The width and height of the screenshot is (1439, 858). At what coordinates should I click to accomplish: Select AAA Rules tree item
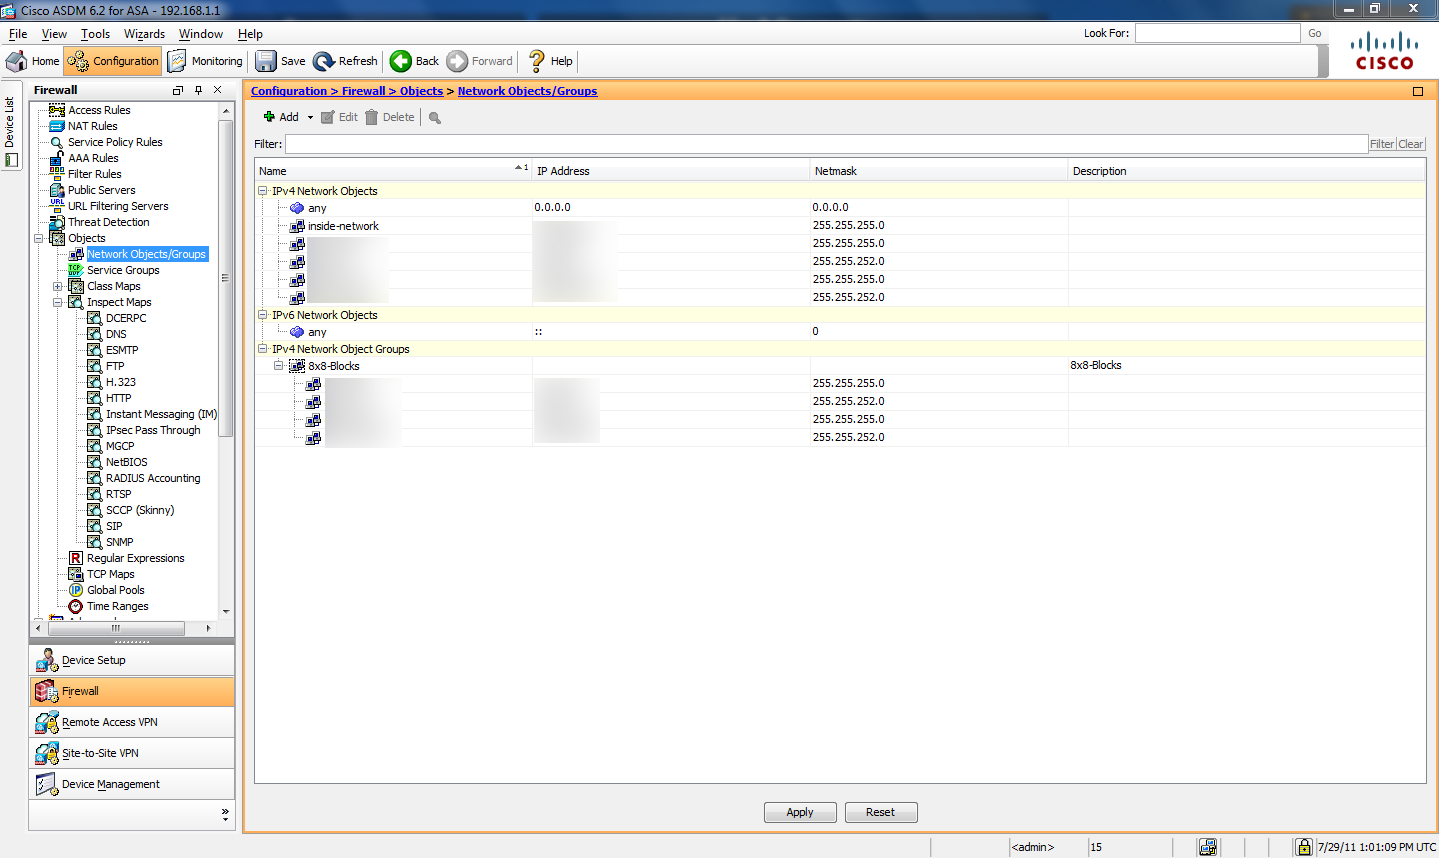93,158
